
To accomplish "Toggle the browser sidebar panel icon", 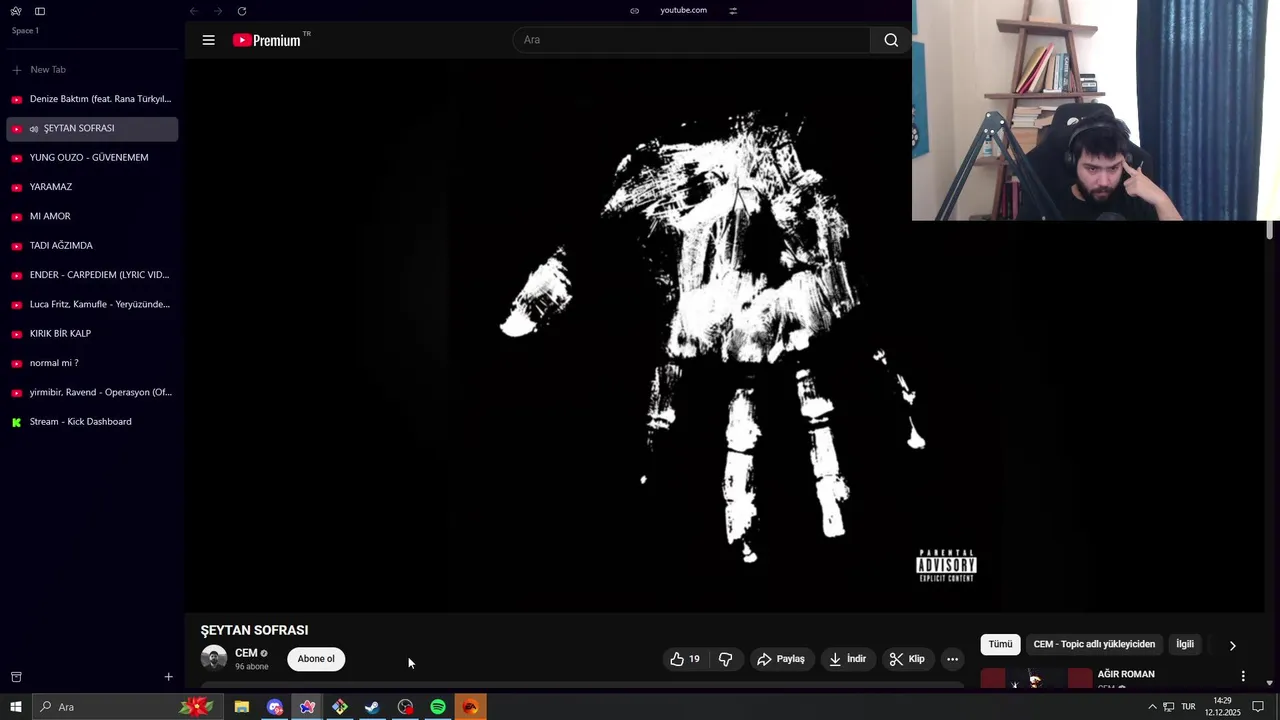I will coord(40,11).
